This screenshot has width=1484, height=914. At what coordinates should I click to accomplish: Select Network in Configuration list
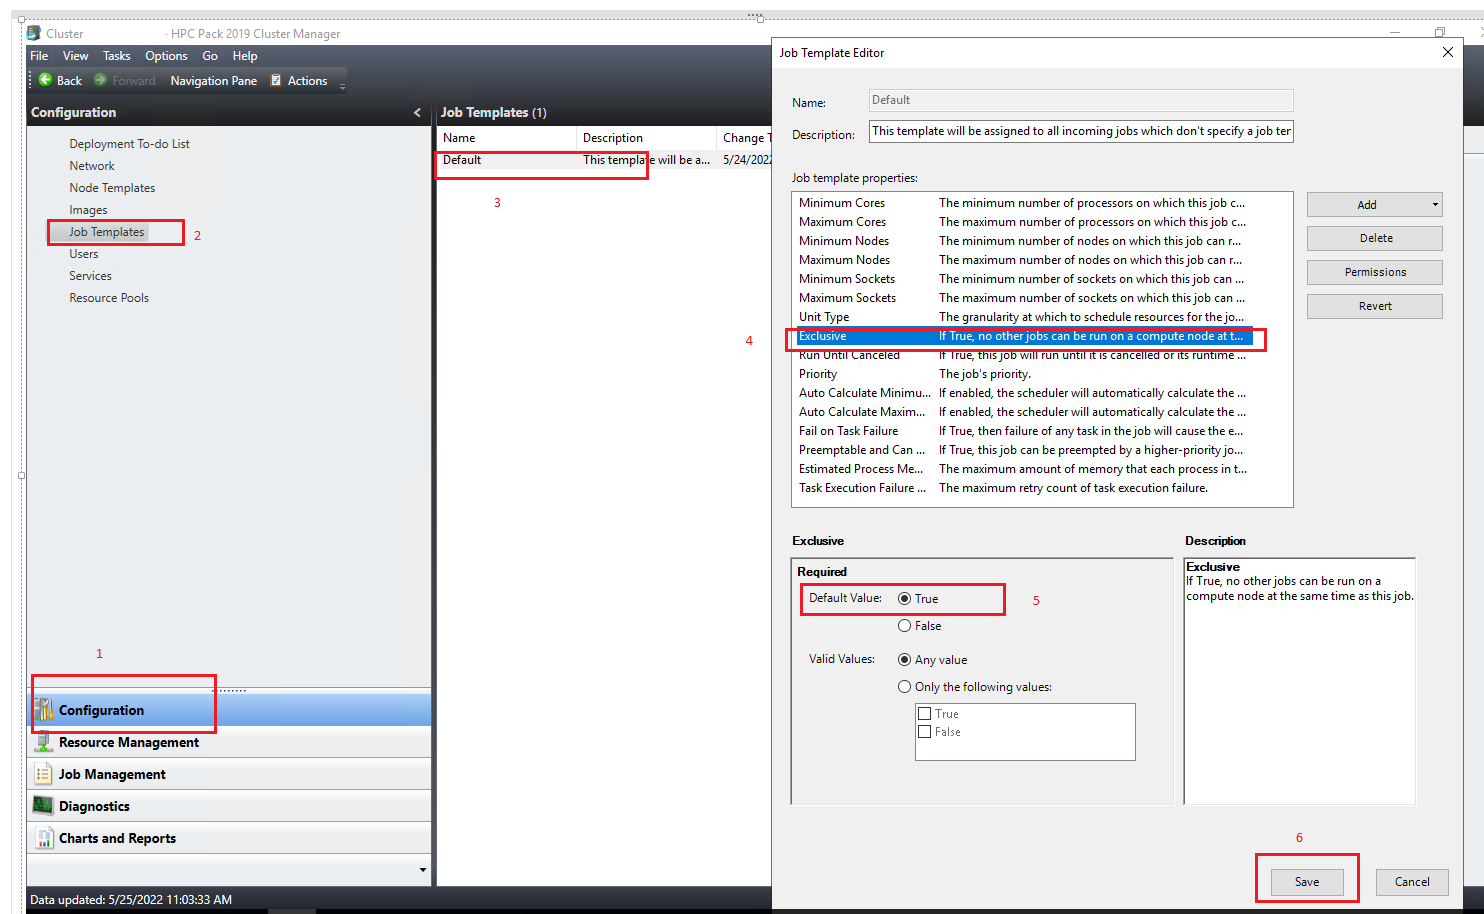pos(92,166)
